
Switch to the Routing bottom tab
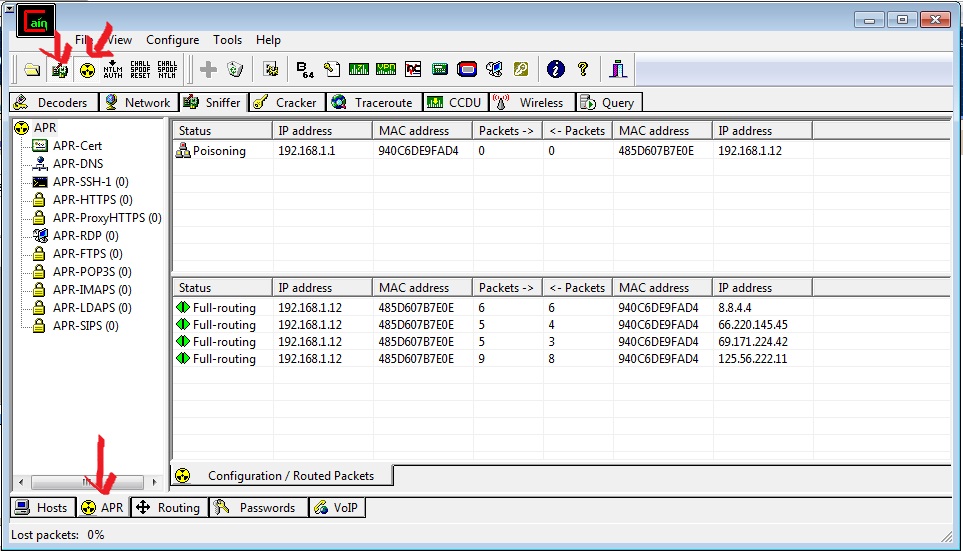(170, 507)
